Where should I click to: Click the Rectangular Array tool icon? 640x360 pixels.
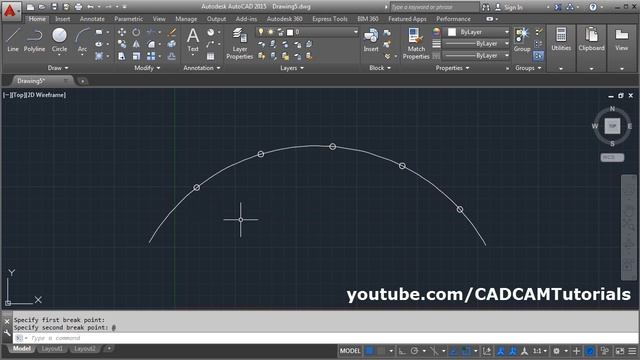pos(151,56)
